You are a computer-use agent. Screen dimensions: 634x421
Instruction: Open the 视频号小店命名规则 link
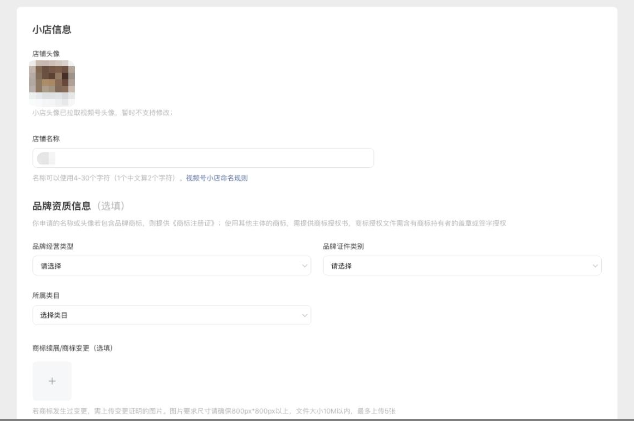coord(216,178)
